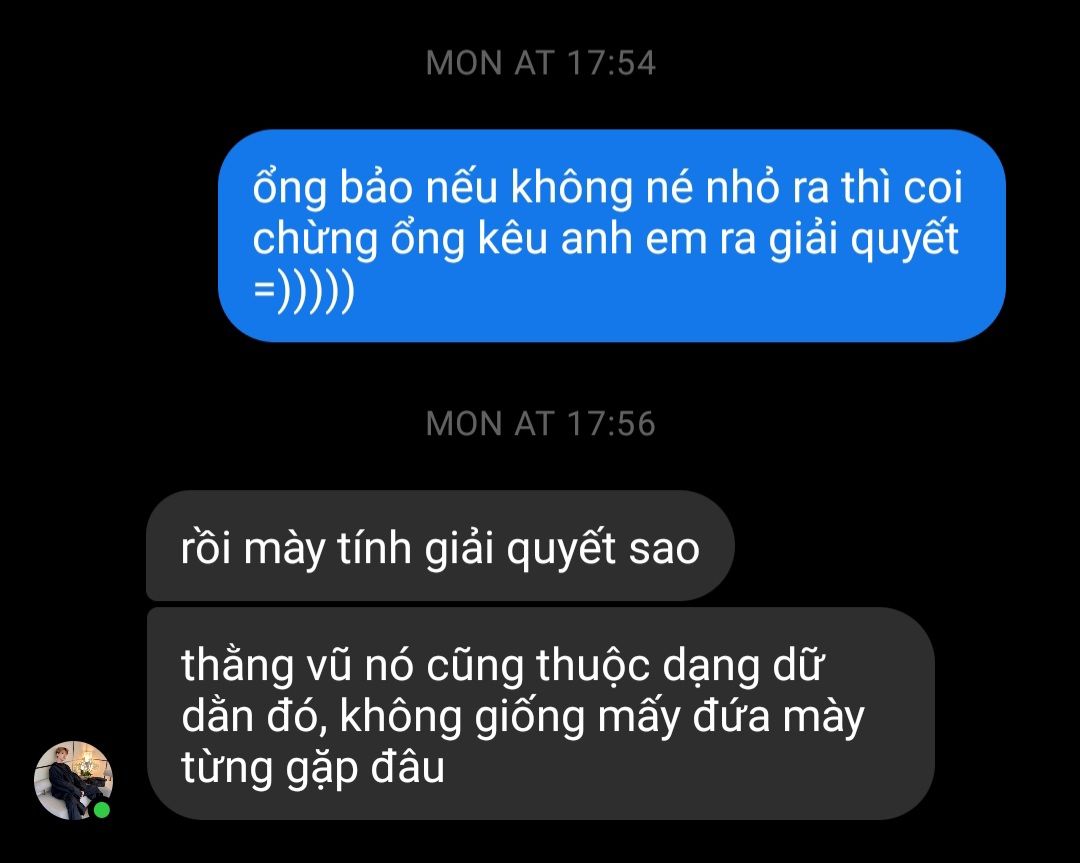Select the blue sent message bubble

tap(612, 236)
